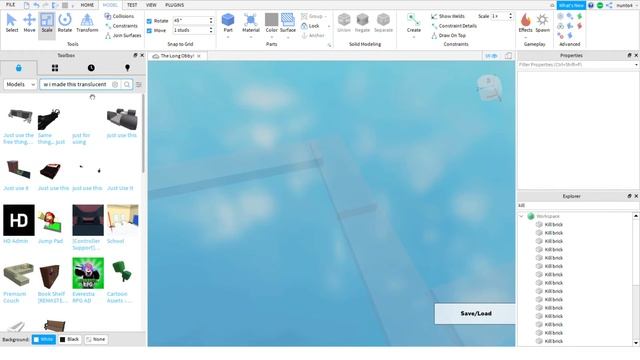Select Black toolbox background
Screen dimensions: 640x360
[x=69, y=339]
